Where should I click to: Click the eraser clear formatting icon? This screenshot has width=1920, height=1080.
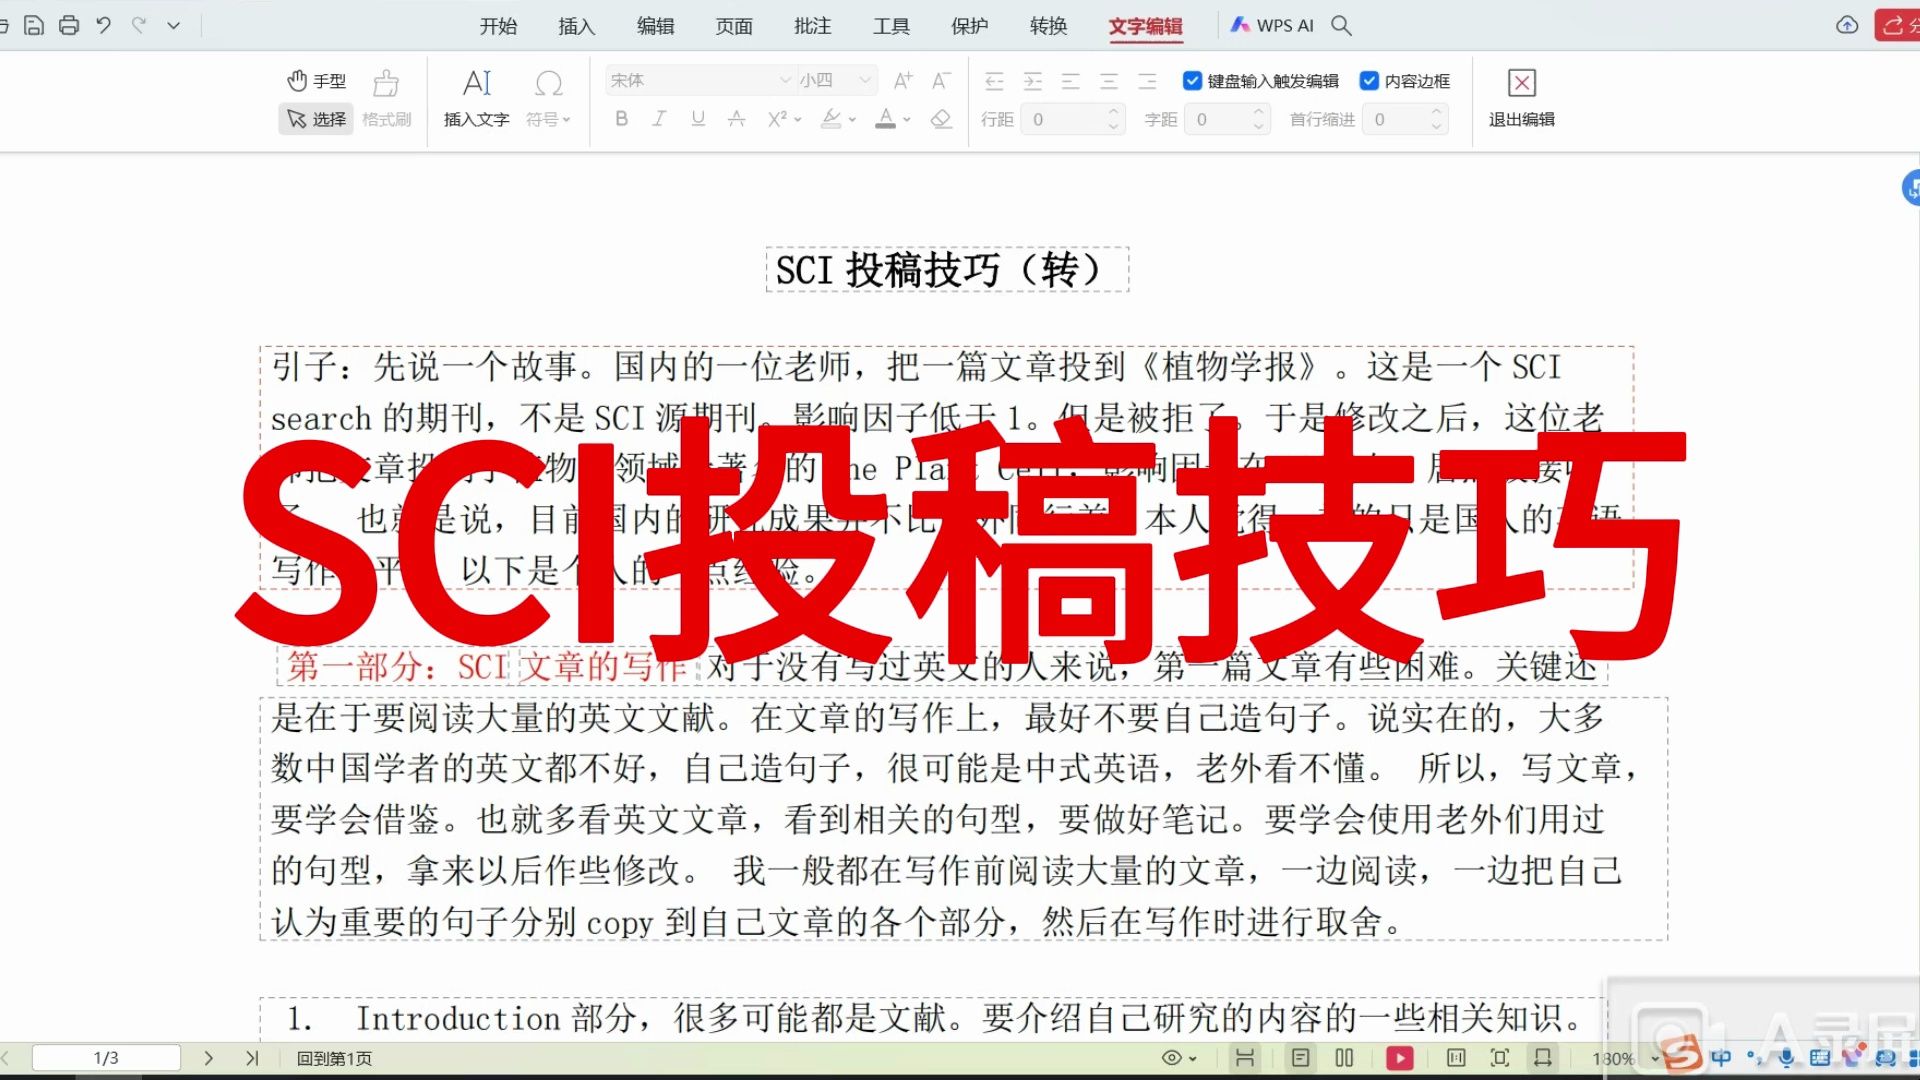point(941,119)
